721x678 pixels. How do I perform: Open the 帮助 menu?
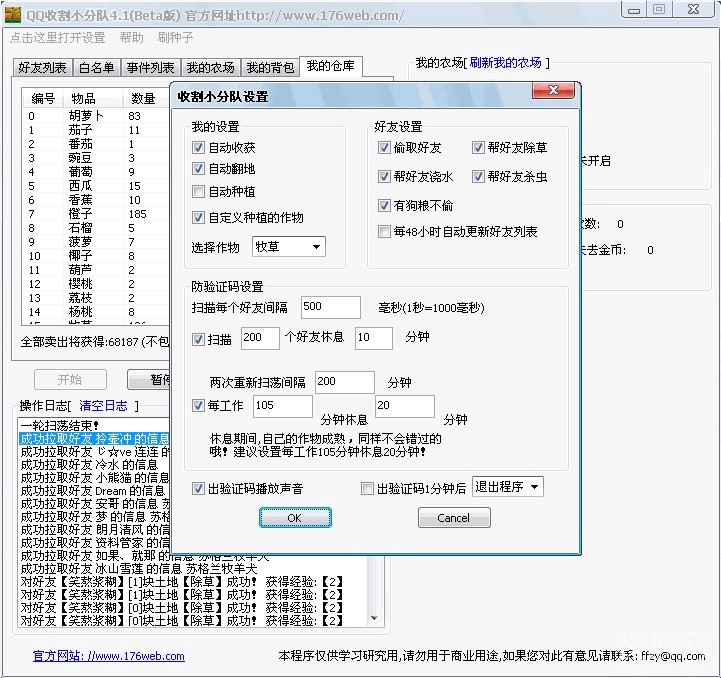[131, 38]
